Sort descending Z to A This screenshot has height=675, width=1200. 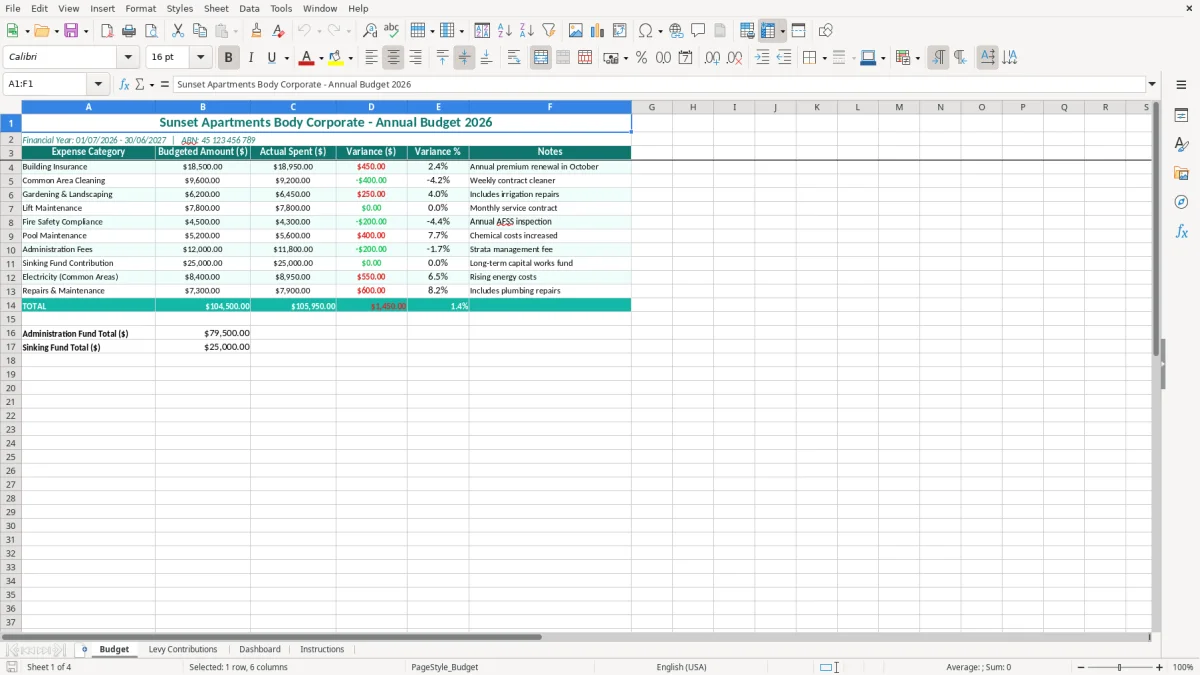527,31
